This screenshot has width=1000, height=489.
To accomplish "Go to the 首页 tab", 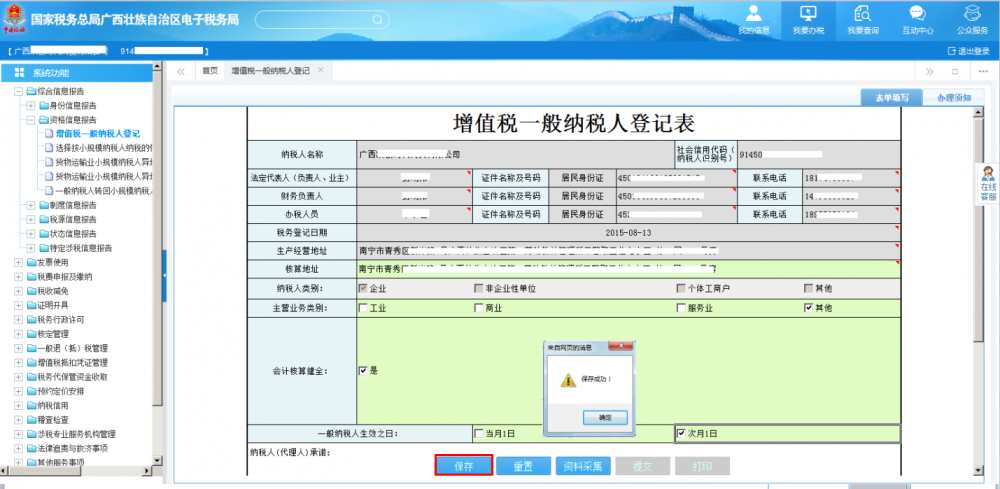I will tap(210, 71).
